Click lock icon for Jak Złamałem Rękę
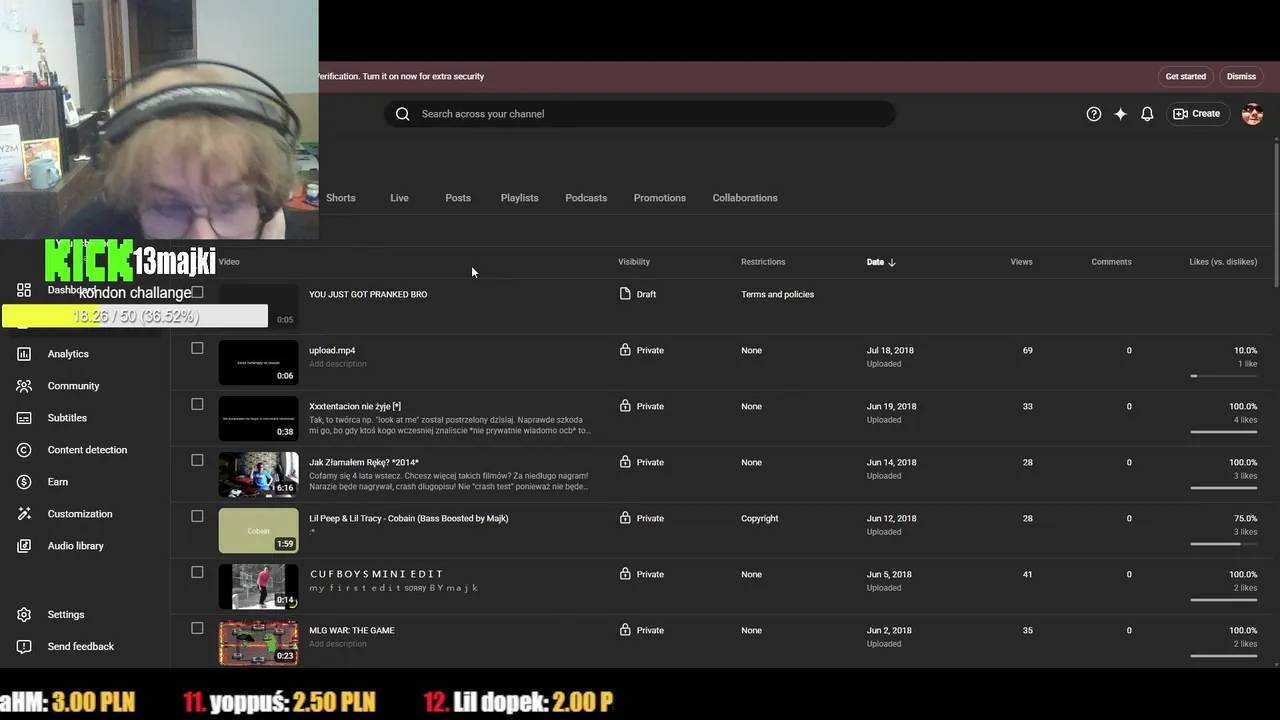This screenshot has width=1280, height=720. (x=625, y=462)
